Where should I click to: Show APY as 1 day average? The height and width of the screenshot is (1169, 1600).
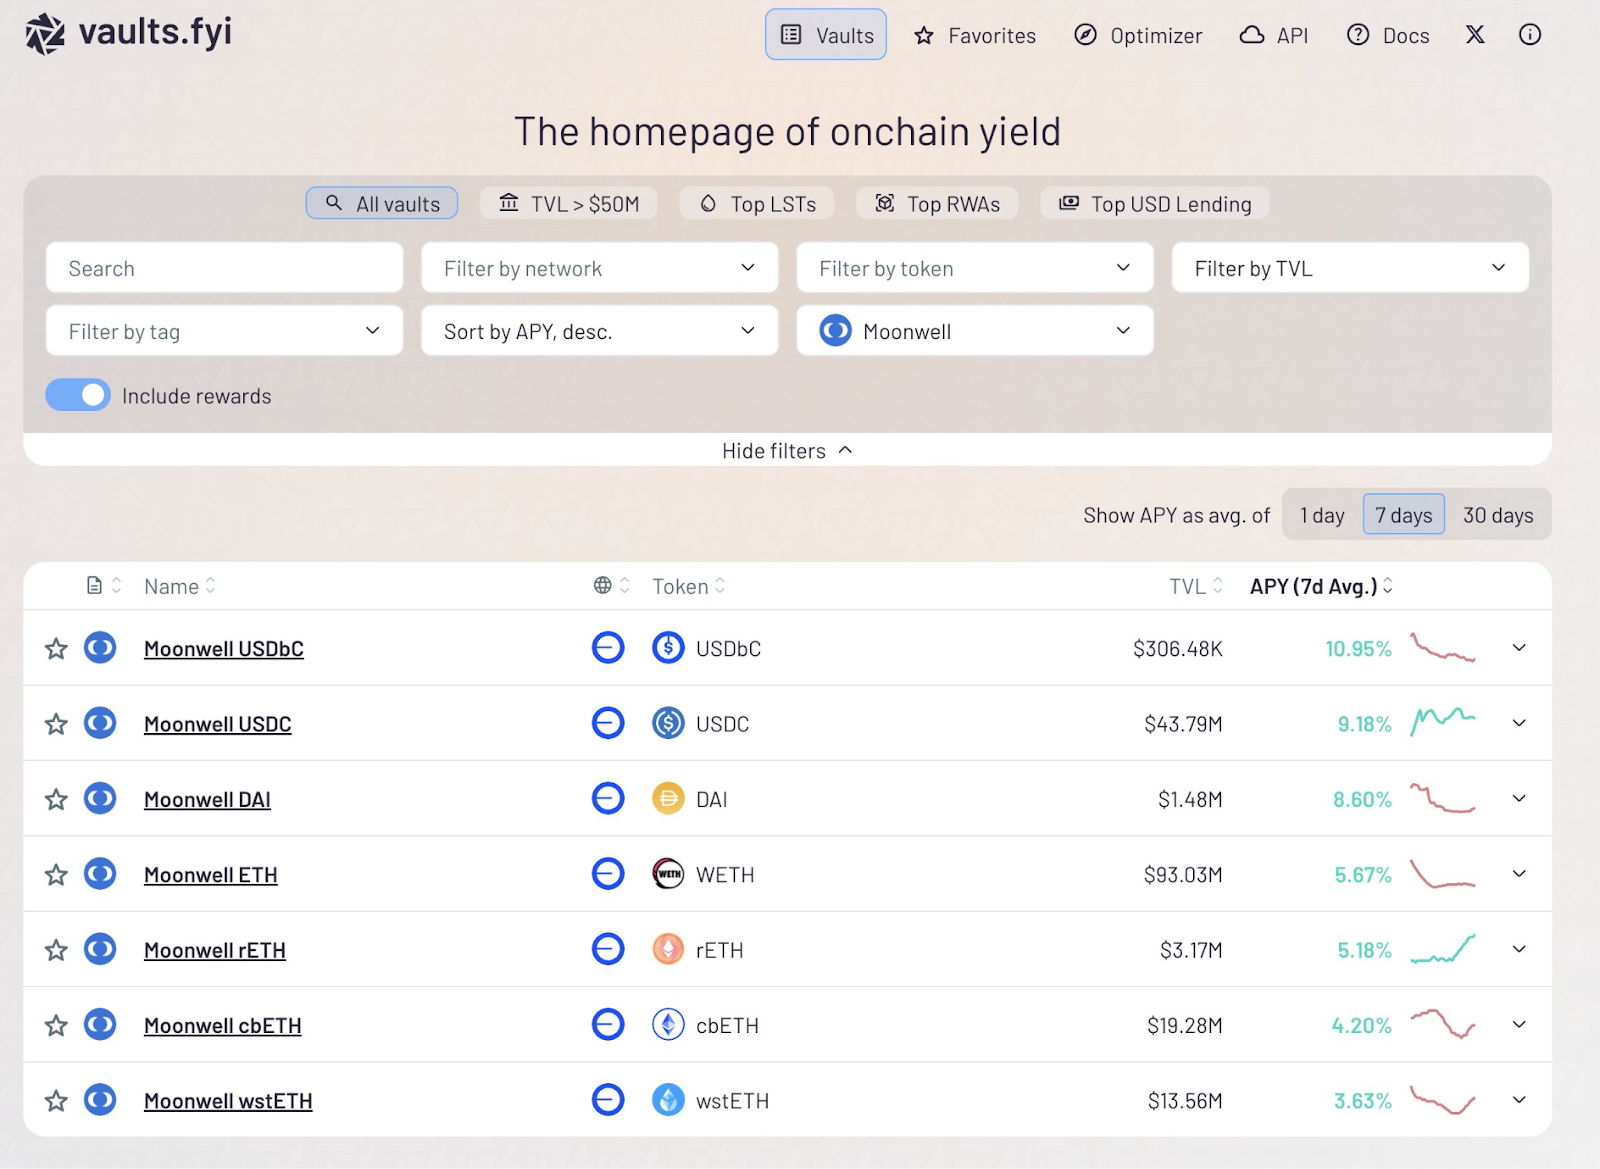[1322, 515]
